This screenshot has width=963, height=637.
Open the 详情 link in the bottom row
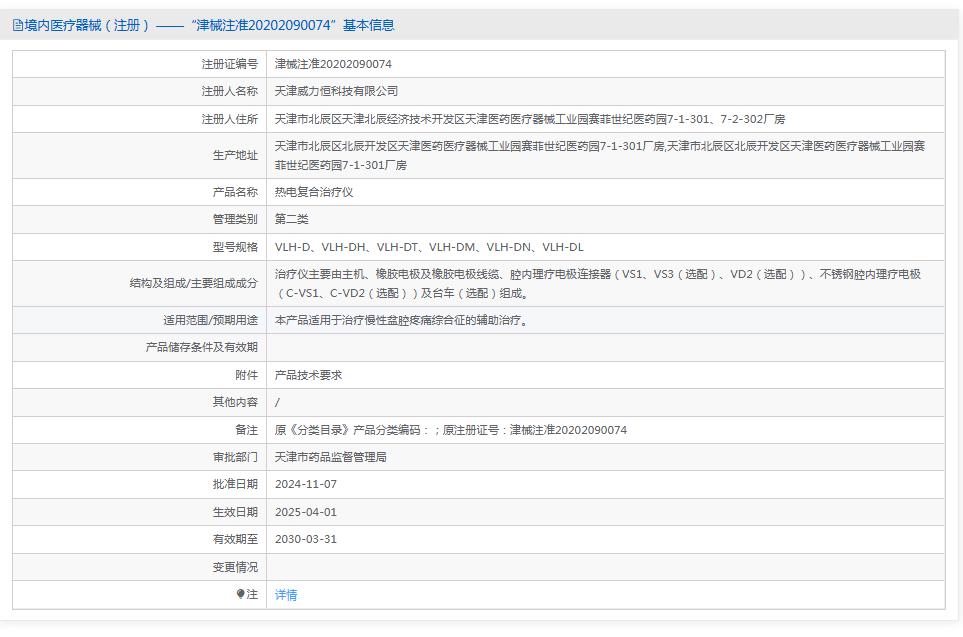coord(285,594)
